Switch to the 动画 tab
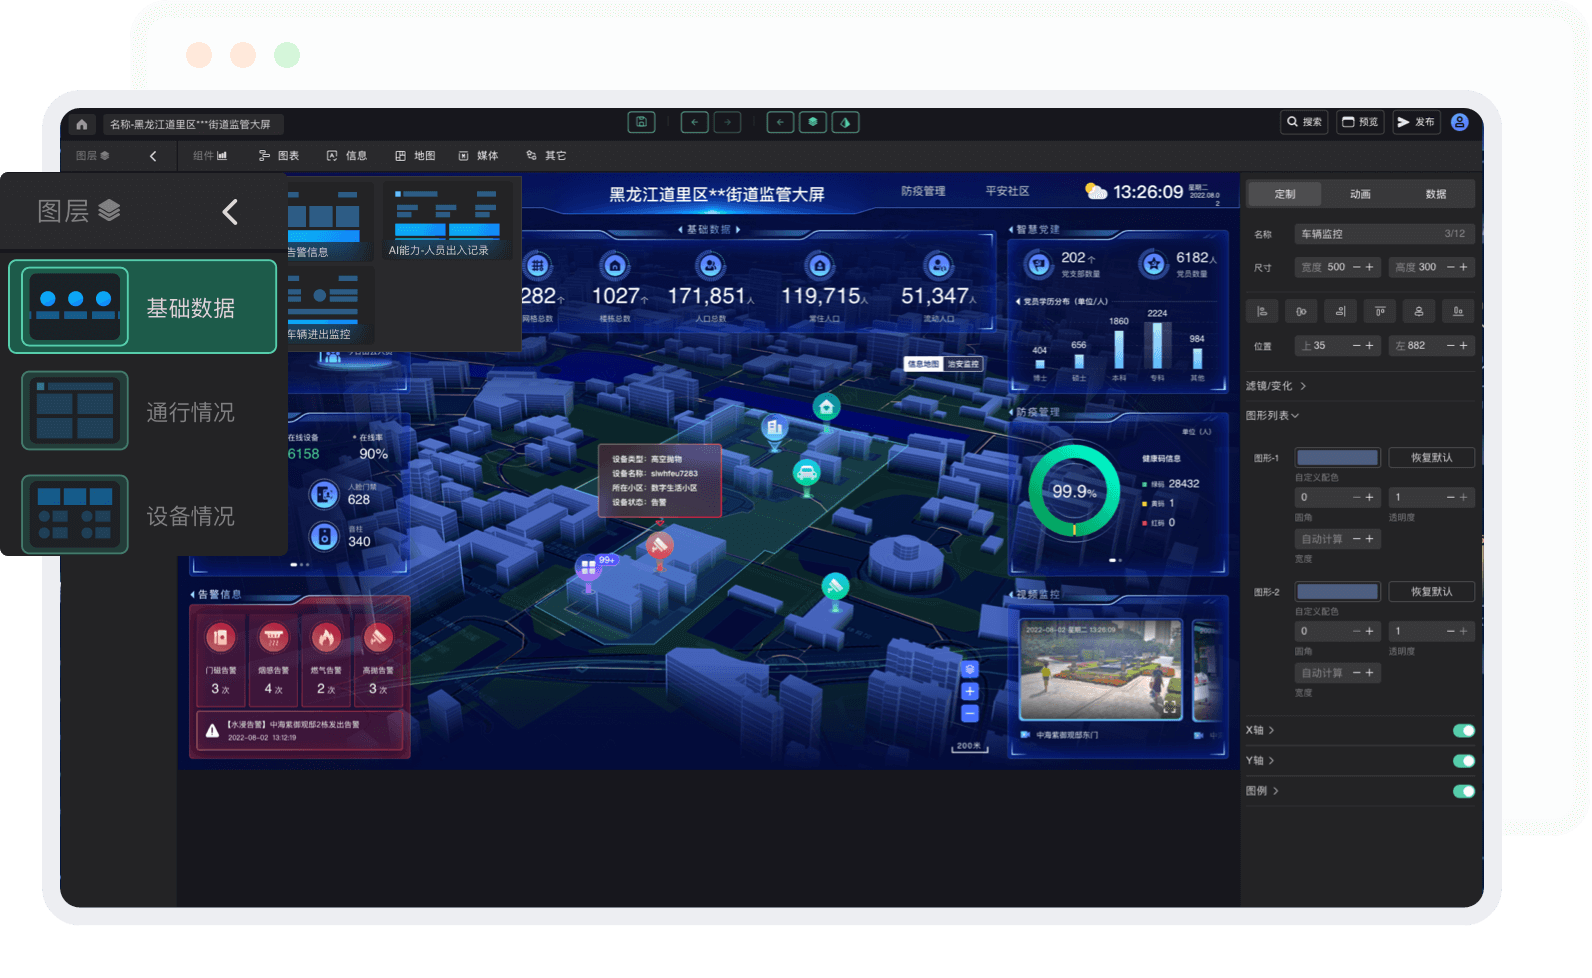 pyautogui.click(x=1360, y=194)
